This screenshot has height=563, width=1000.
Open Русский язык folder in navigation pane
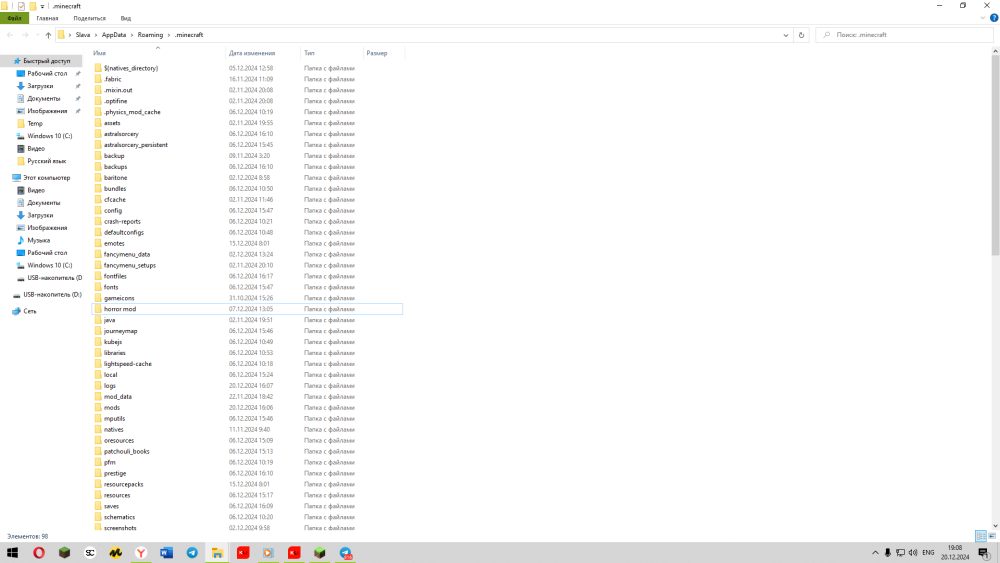tap(46, 161)
